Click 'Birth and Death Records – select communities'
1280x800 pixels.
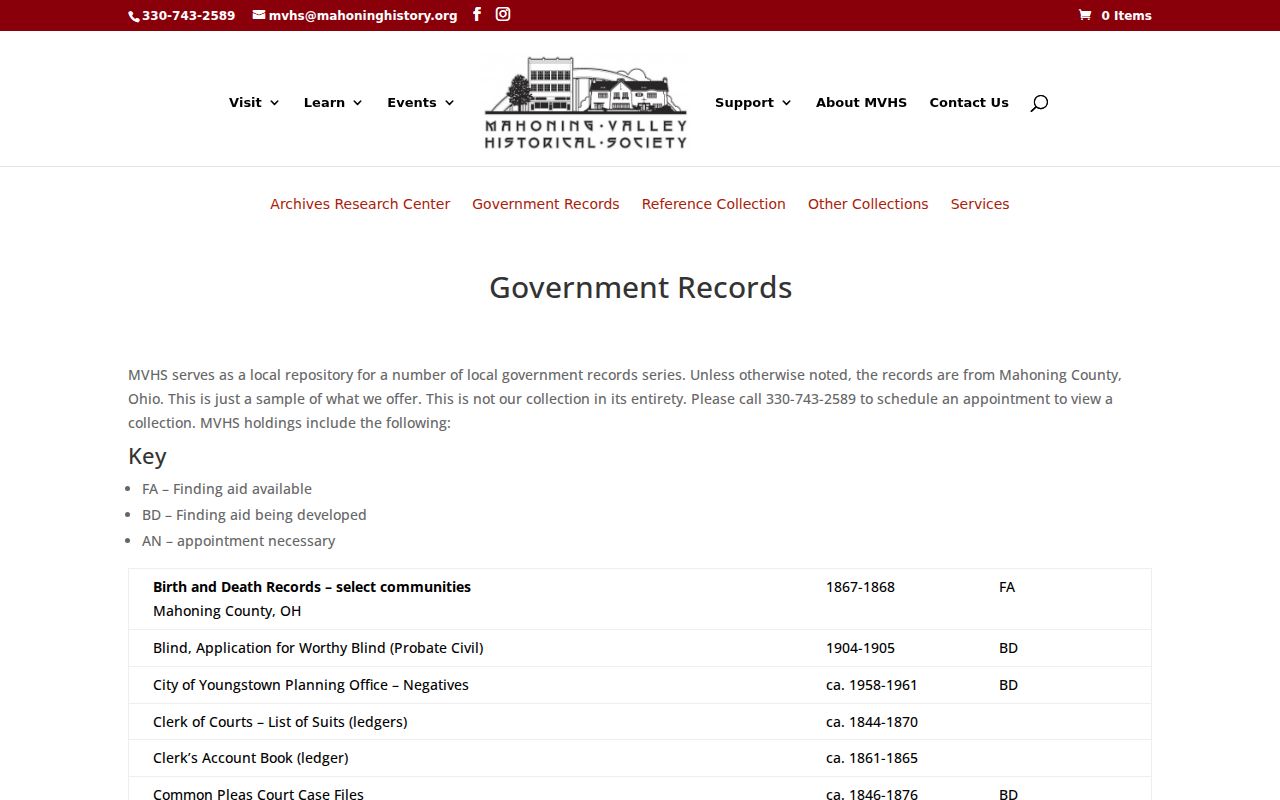coord(312,587)
